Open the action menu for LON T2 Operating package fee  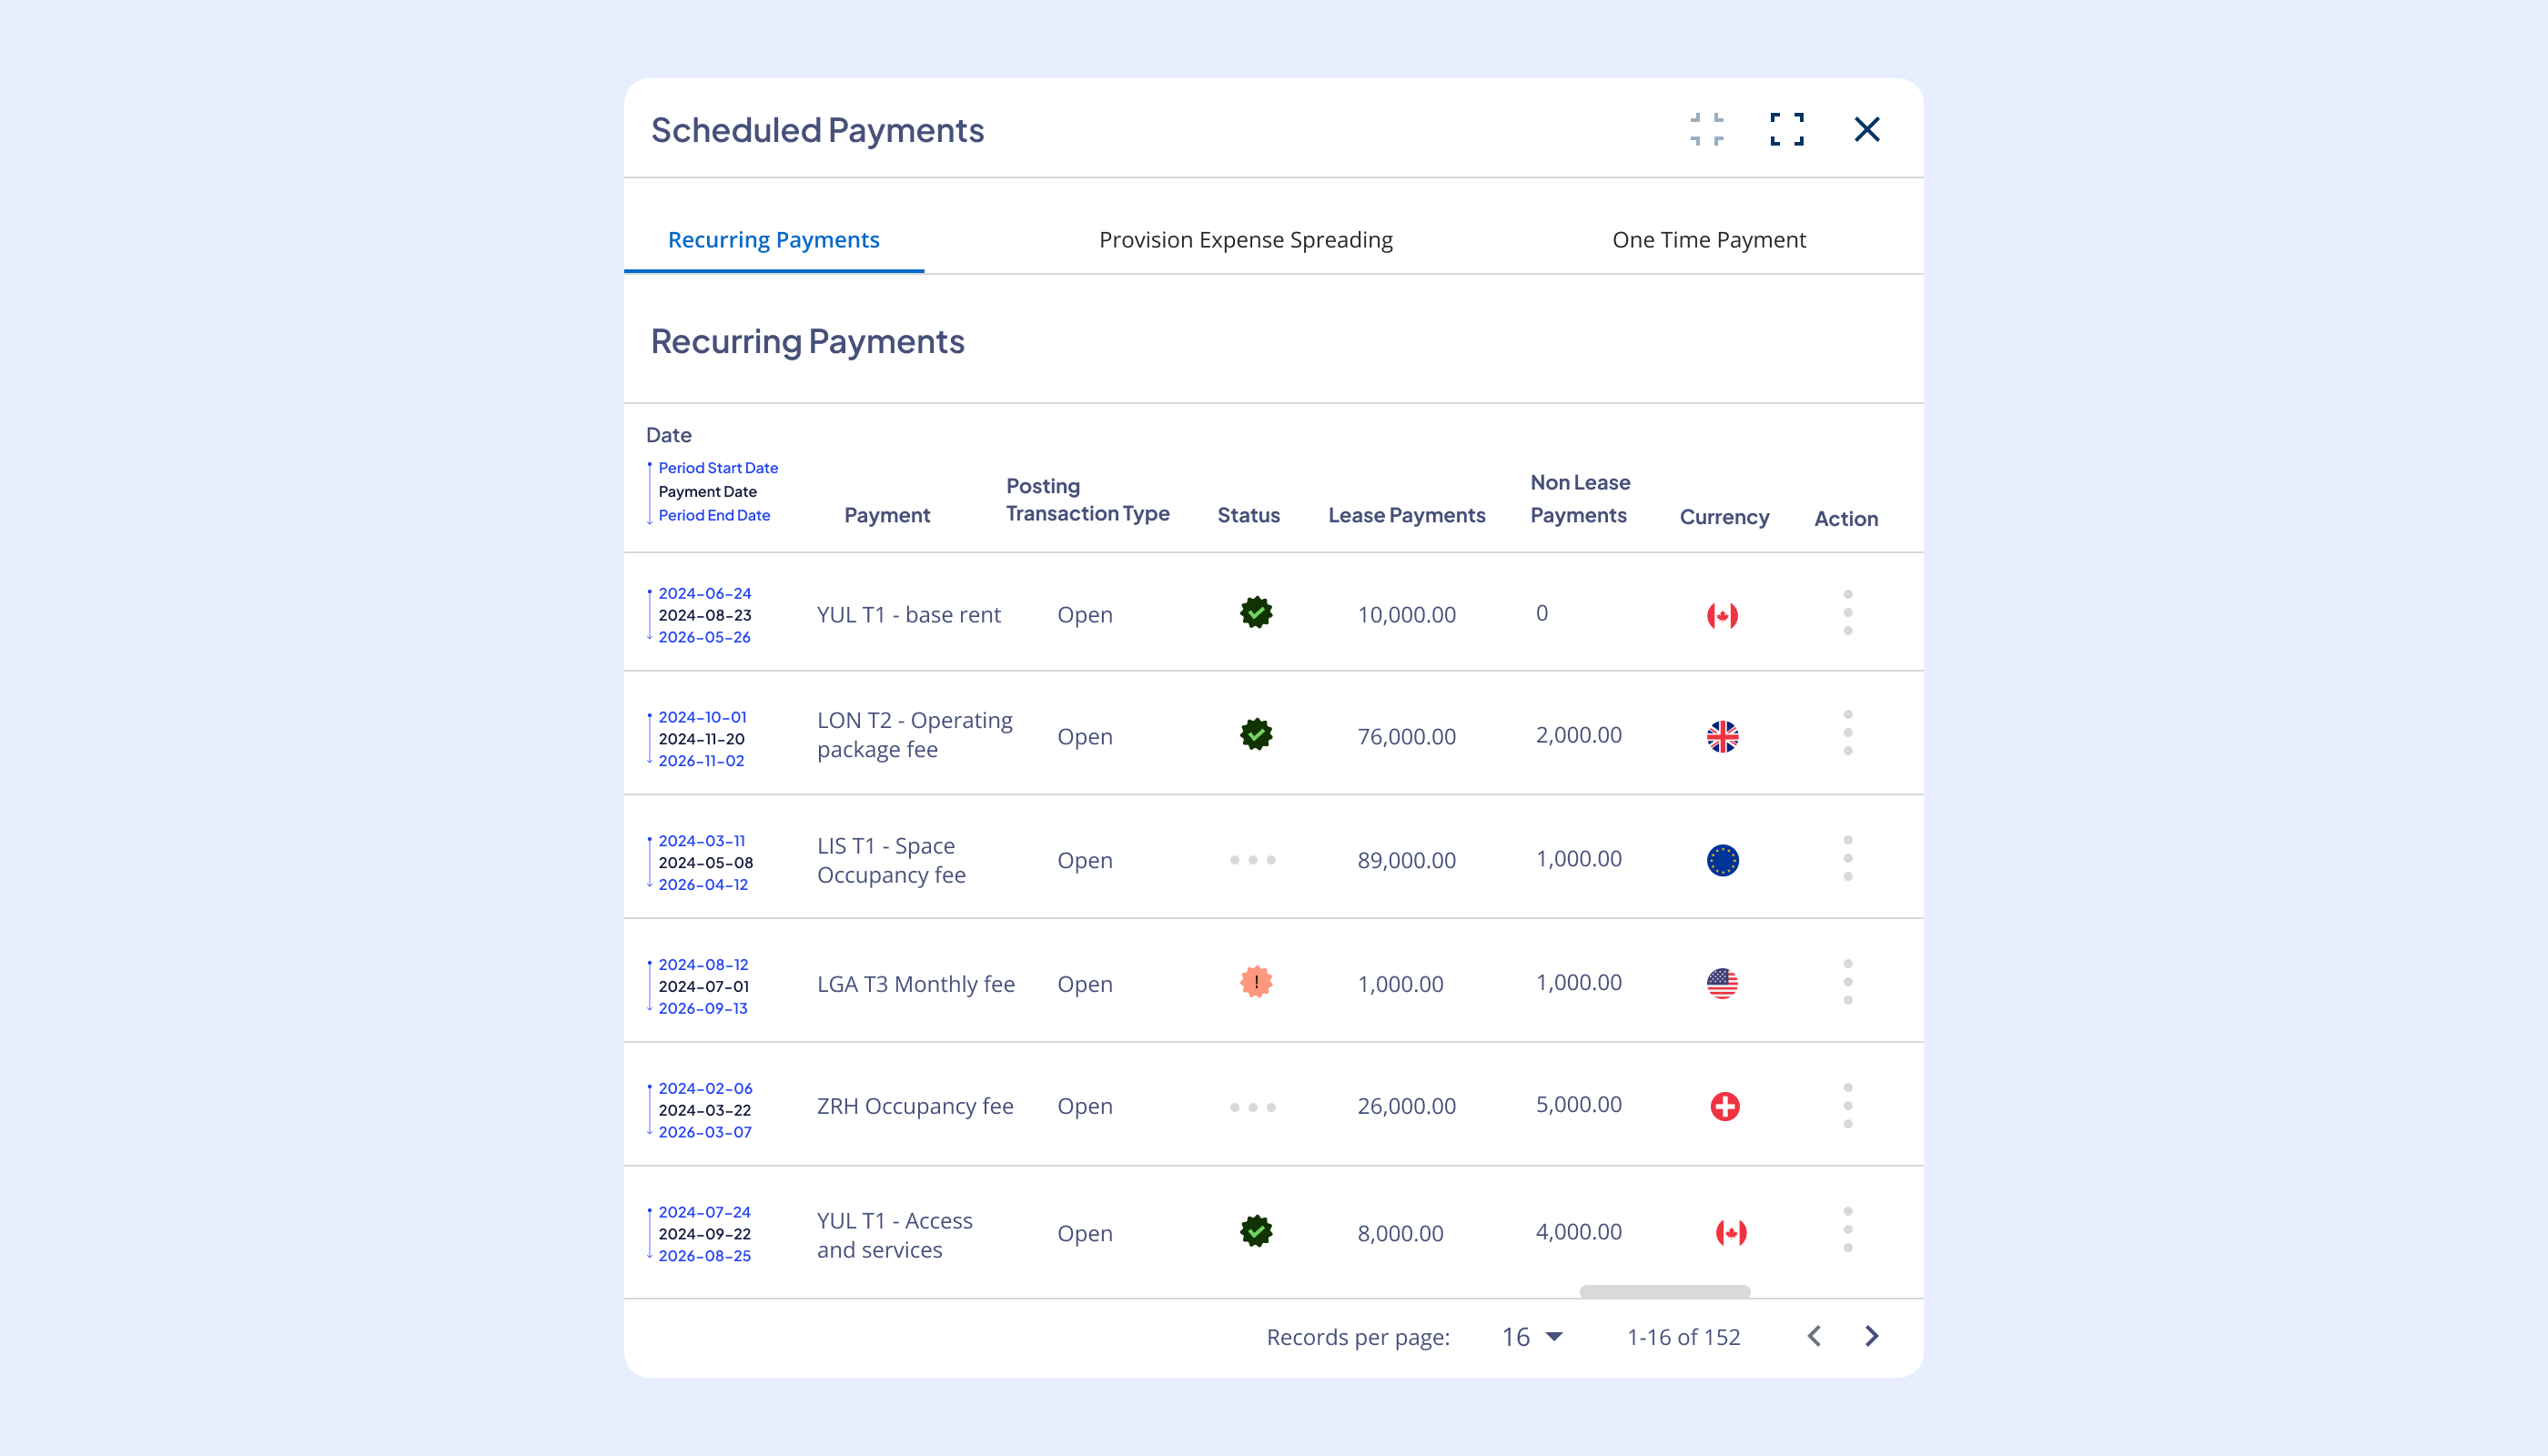1848,737
